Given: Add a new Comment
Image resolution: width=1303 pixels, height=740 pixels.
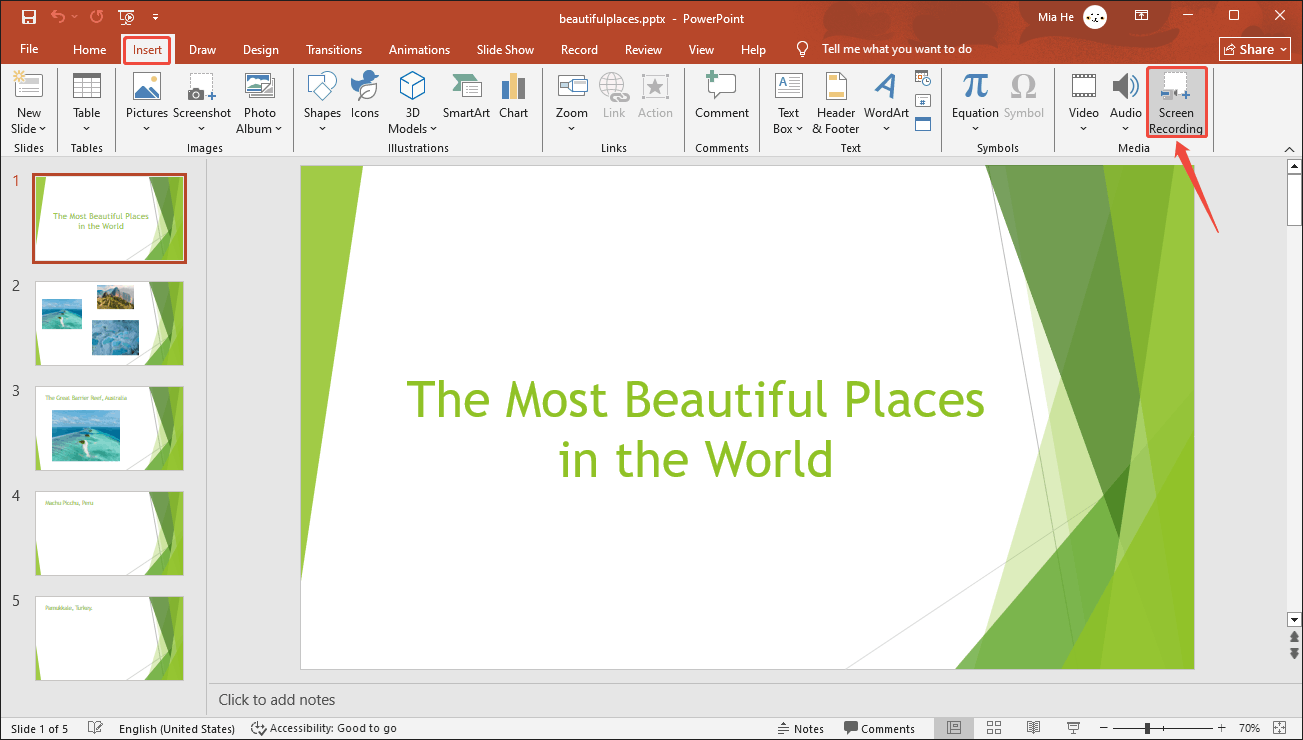Looking at the screenshot, I should coord(721,100).
